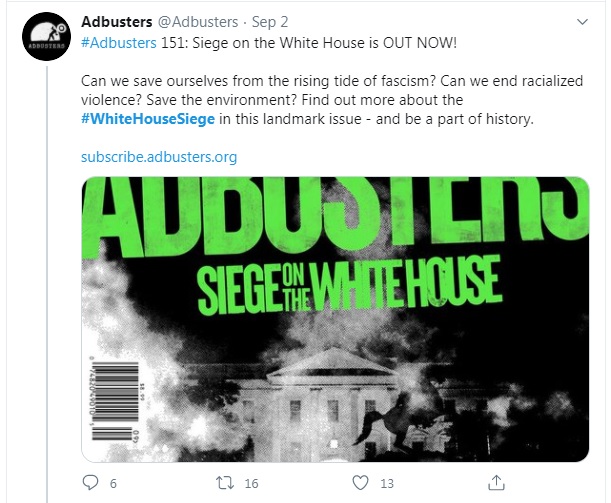Open the Sep 2 tweet timestamp
Image resolution: width=611 pixels, height=503 pixels.
[x=270, y=22]
